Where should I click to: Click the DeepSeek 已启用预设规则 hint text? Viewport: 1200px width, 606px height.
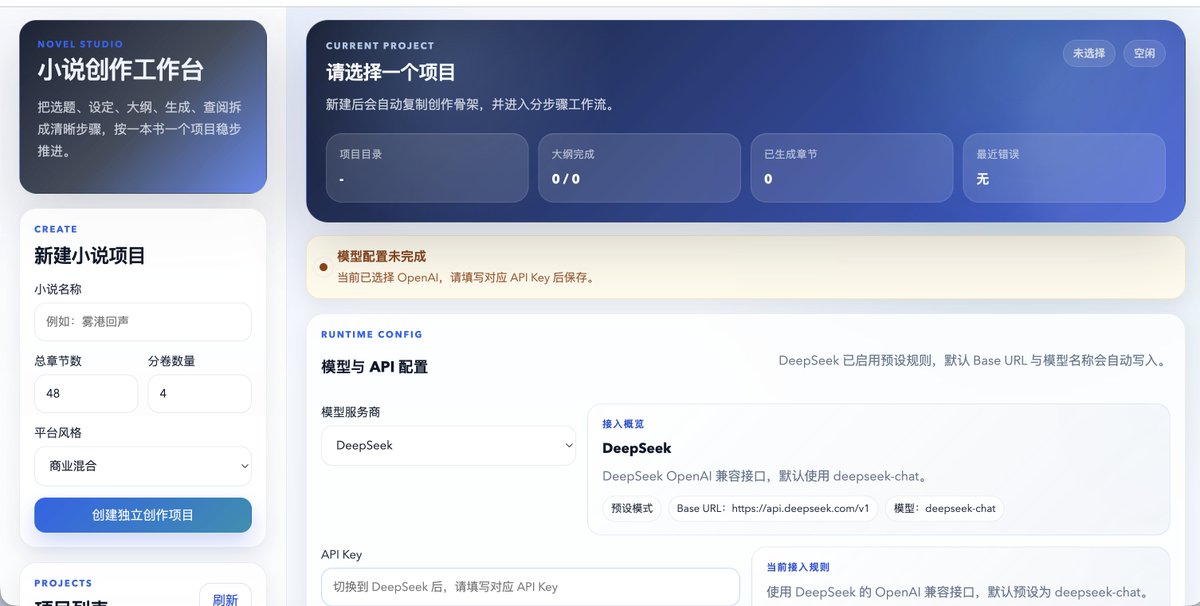972,360
